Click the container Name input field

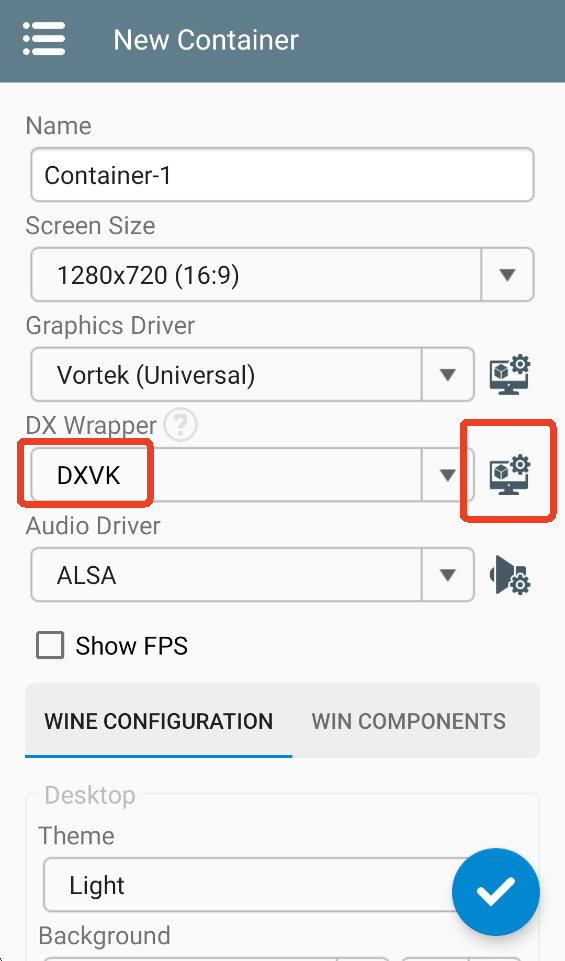(x=282, y=175)
